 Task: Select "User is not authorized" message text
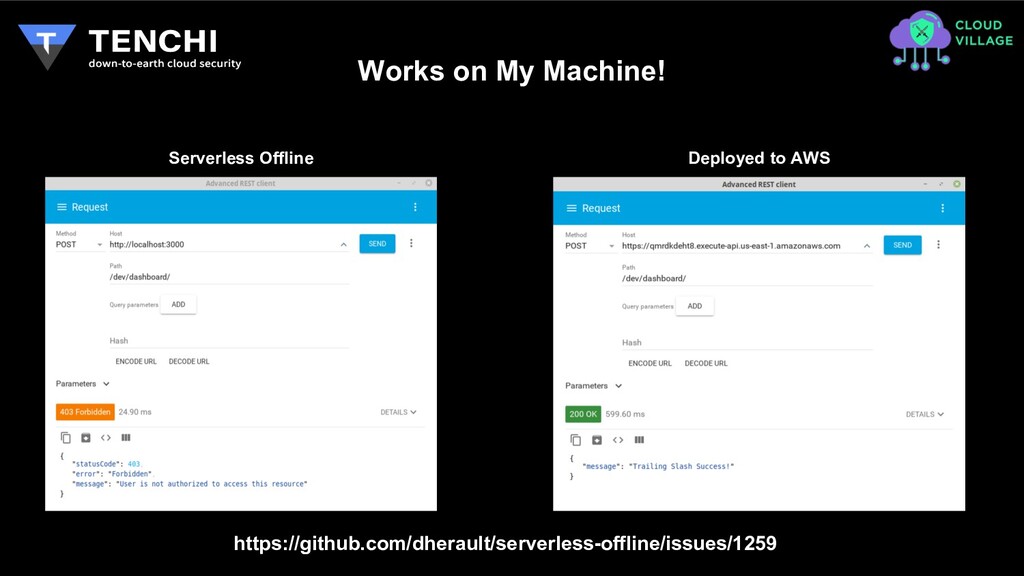click(x=212, y=484)
